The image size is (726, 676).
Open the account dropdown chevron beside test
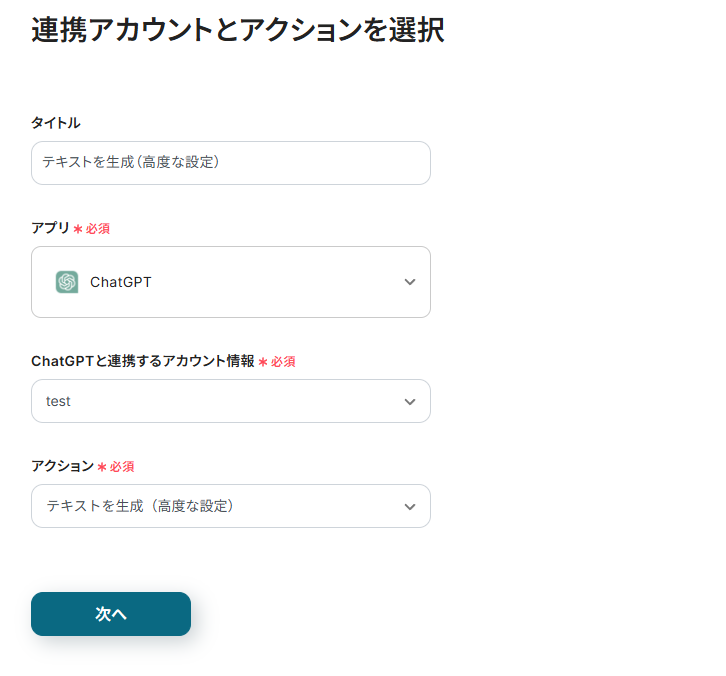pos(409,401)
